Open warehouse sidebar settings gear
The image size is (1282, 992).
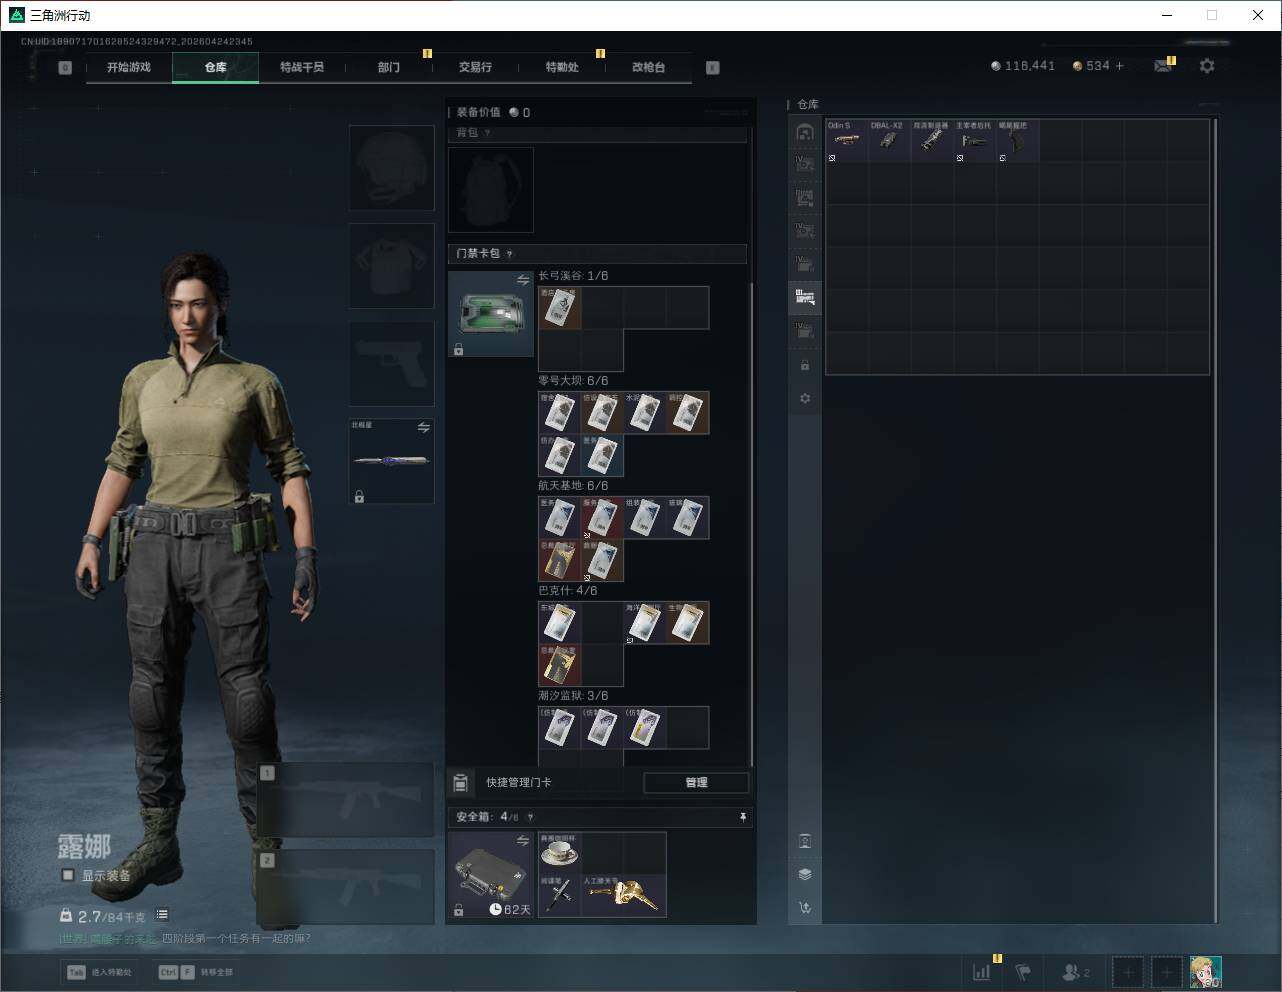(x=805, y=398)
